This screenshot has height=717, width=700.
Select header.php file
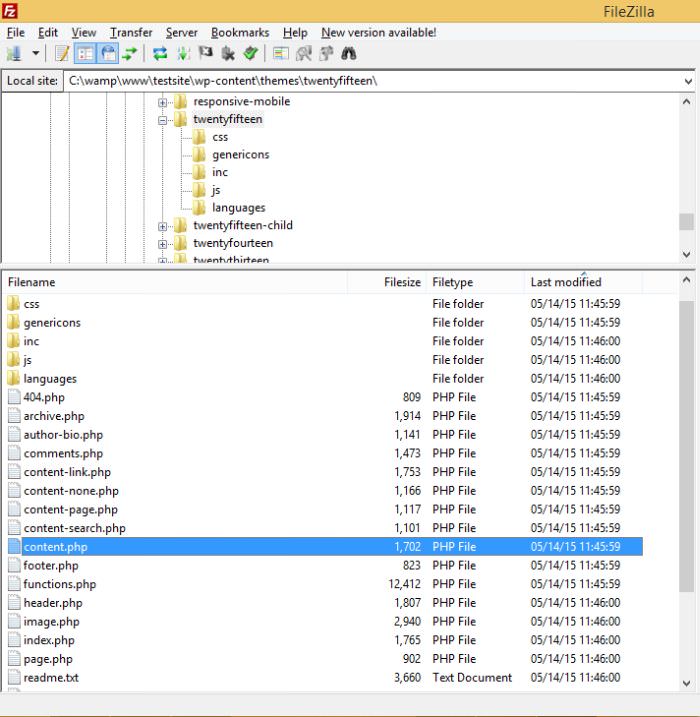coord(323,603)
